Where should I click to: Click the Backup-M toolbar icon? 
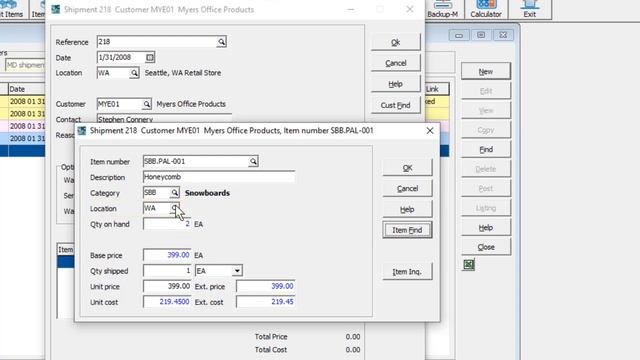[x=442, y=9]
